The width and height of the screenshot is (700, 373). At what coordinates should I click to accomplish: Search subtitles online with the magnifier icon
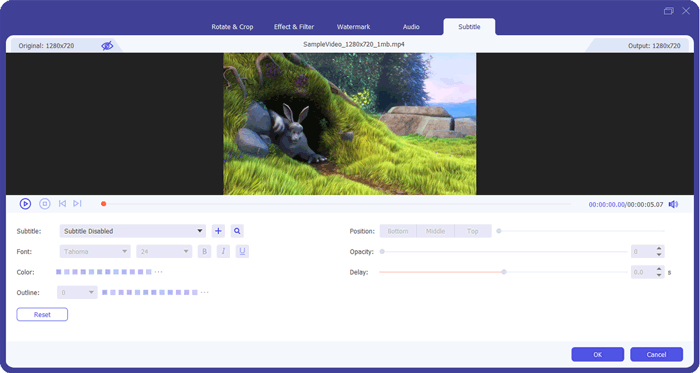[x=237, y=231]
